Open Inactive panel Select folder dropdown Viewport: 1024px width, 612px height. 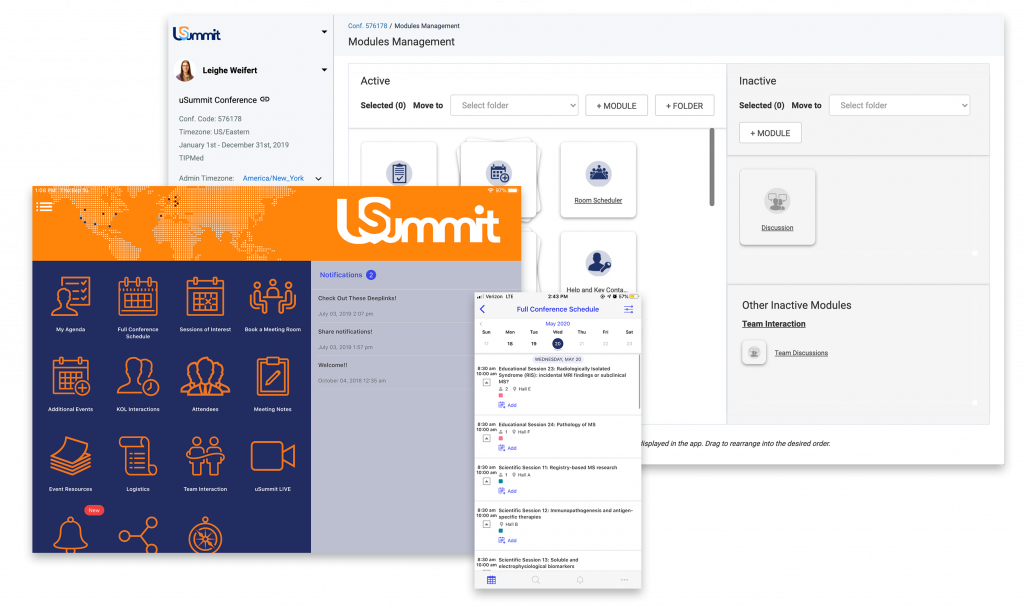(x=899, y=105)
